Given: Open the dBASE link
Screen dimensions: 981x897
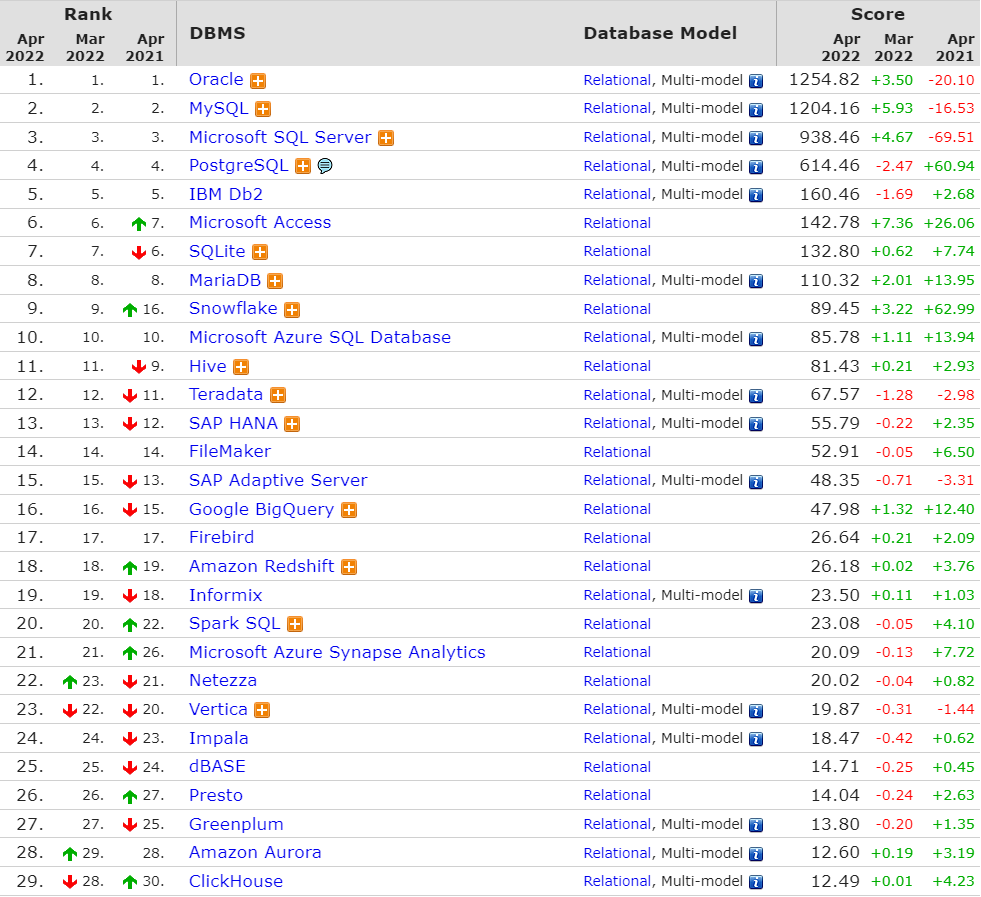Looking at the screenshot, I should (x=217, y=766).
